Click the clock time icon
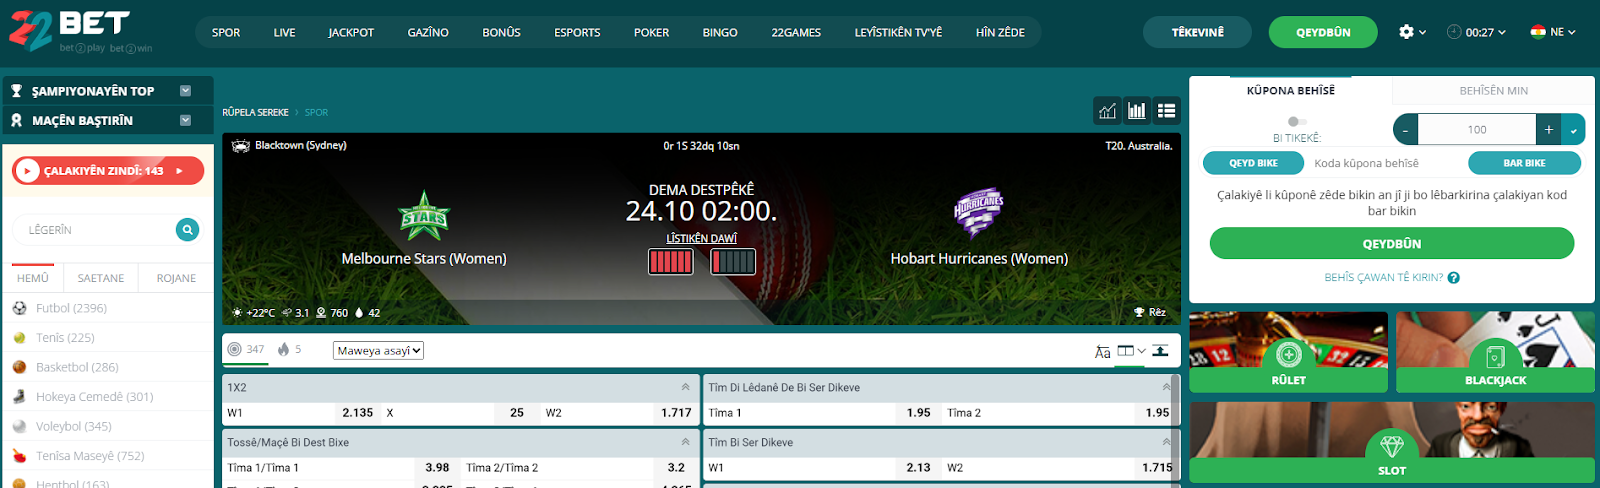Image resolution: width=1600 pixels, height=488 pixels. click(x=1454, y=32)
